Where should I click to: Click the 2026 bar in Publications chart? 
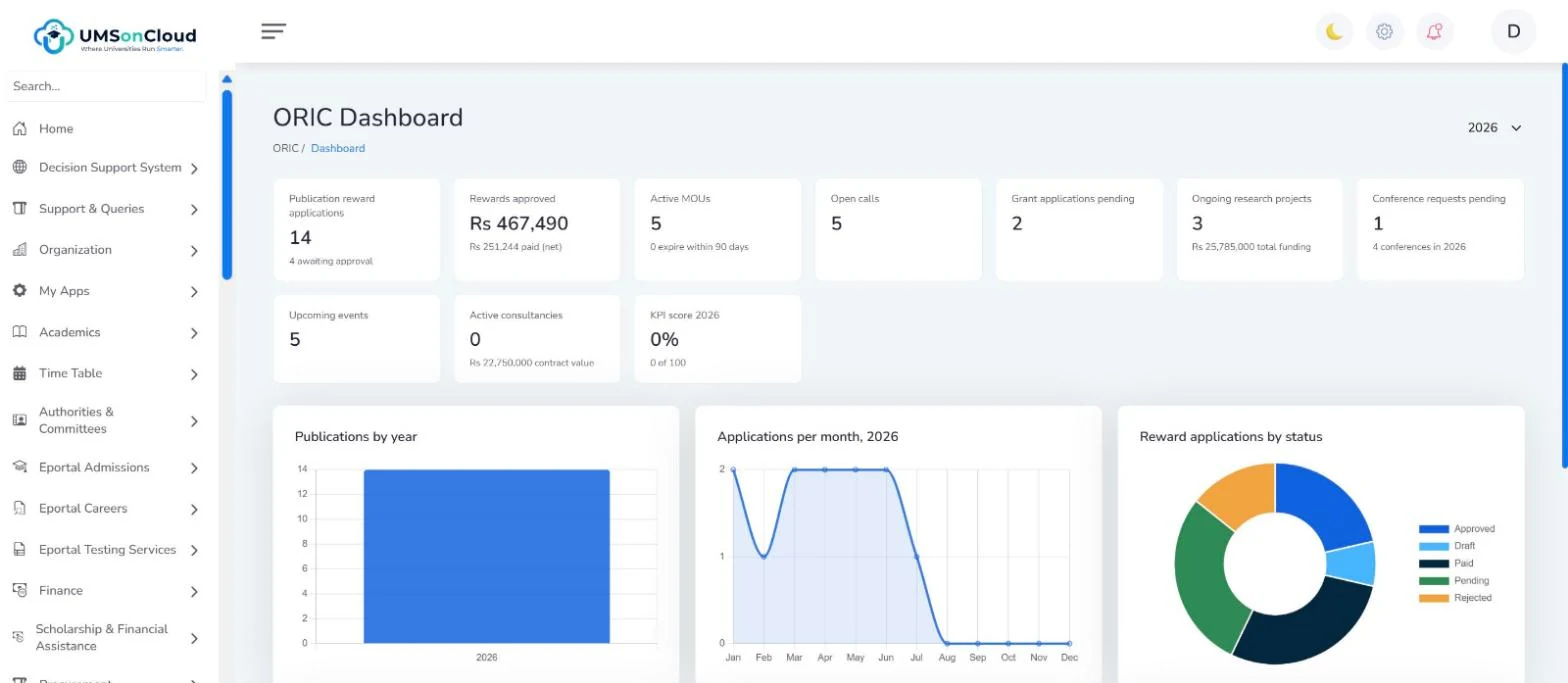click(486, 556)
